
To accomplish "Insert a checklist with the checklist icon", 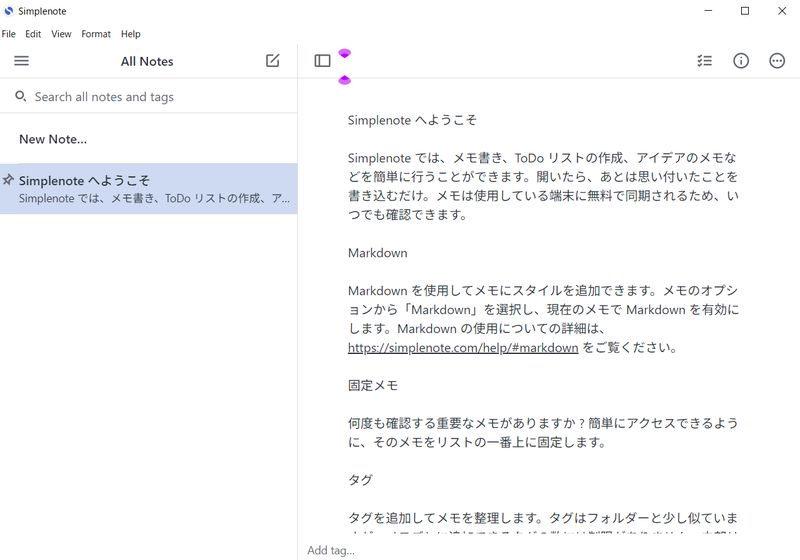I will (x=705, y=61).
